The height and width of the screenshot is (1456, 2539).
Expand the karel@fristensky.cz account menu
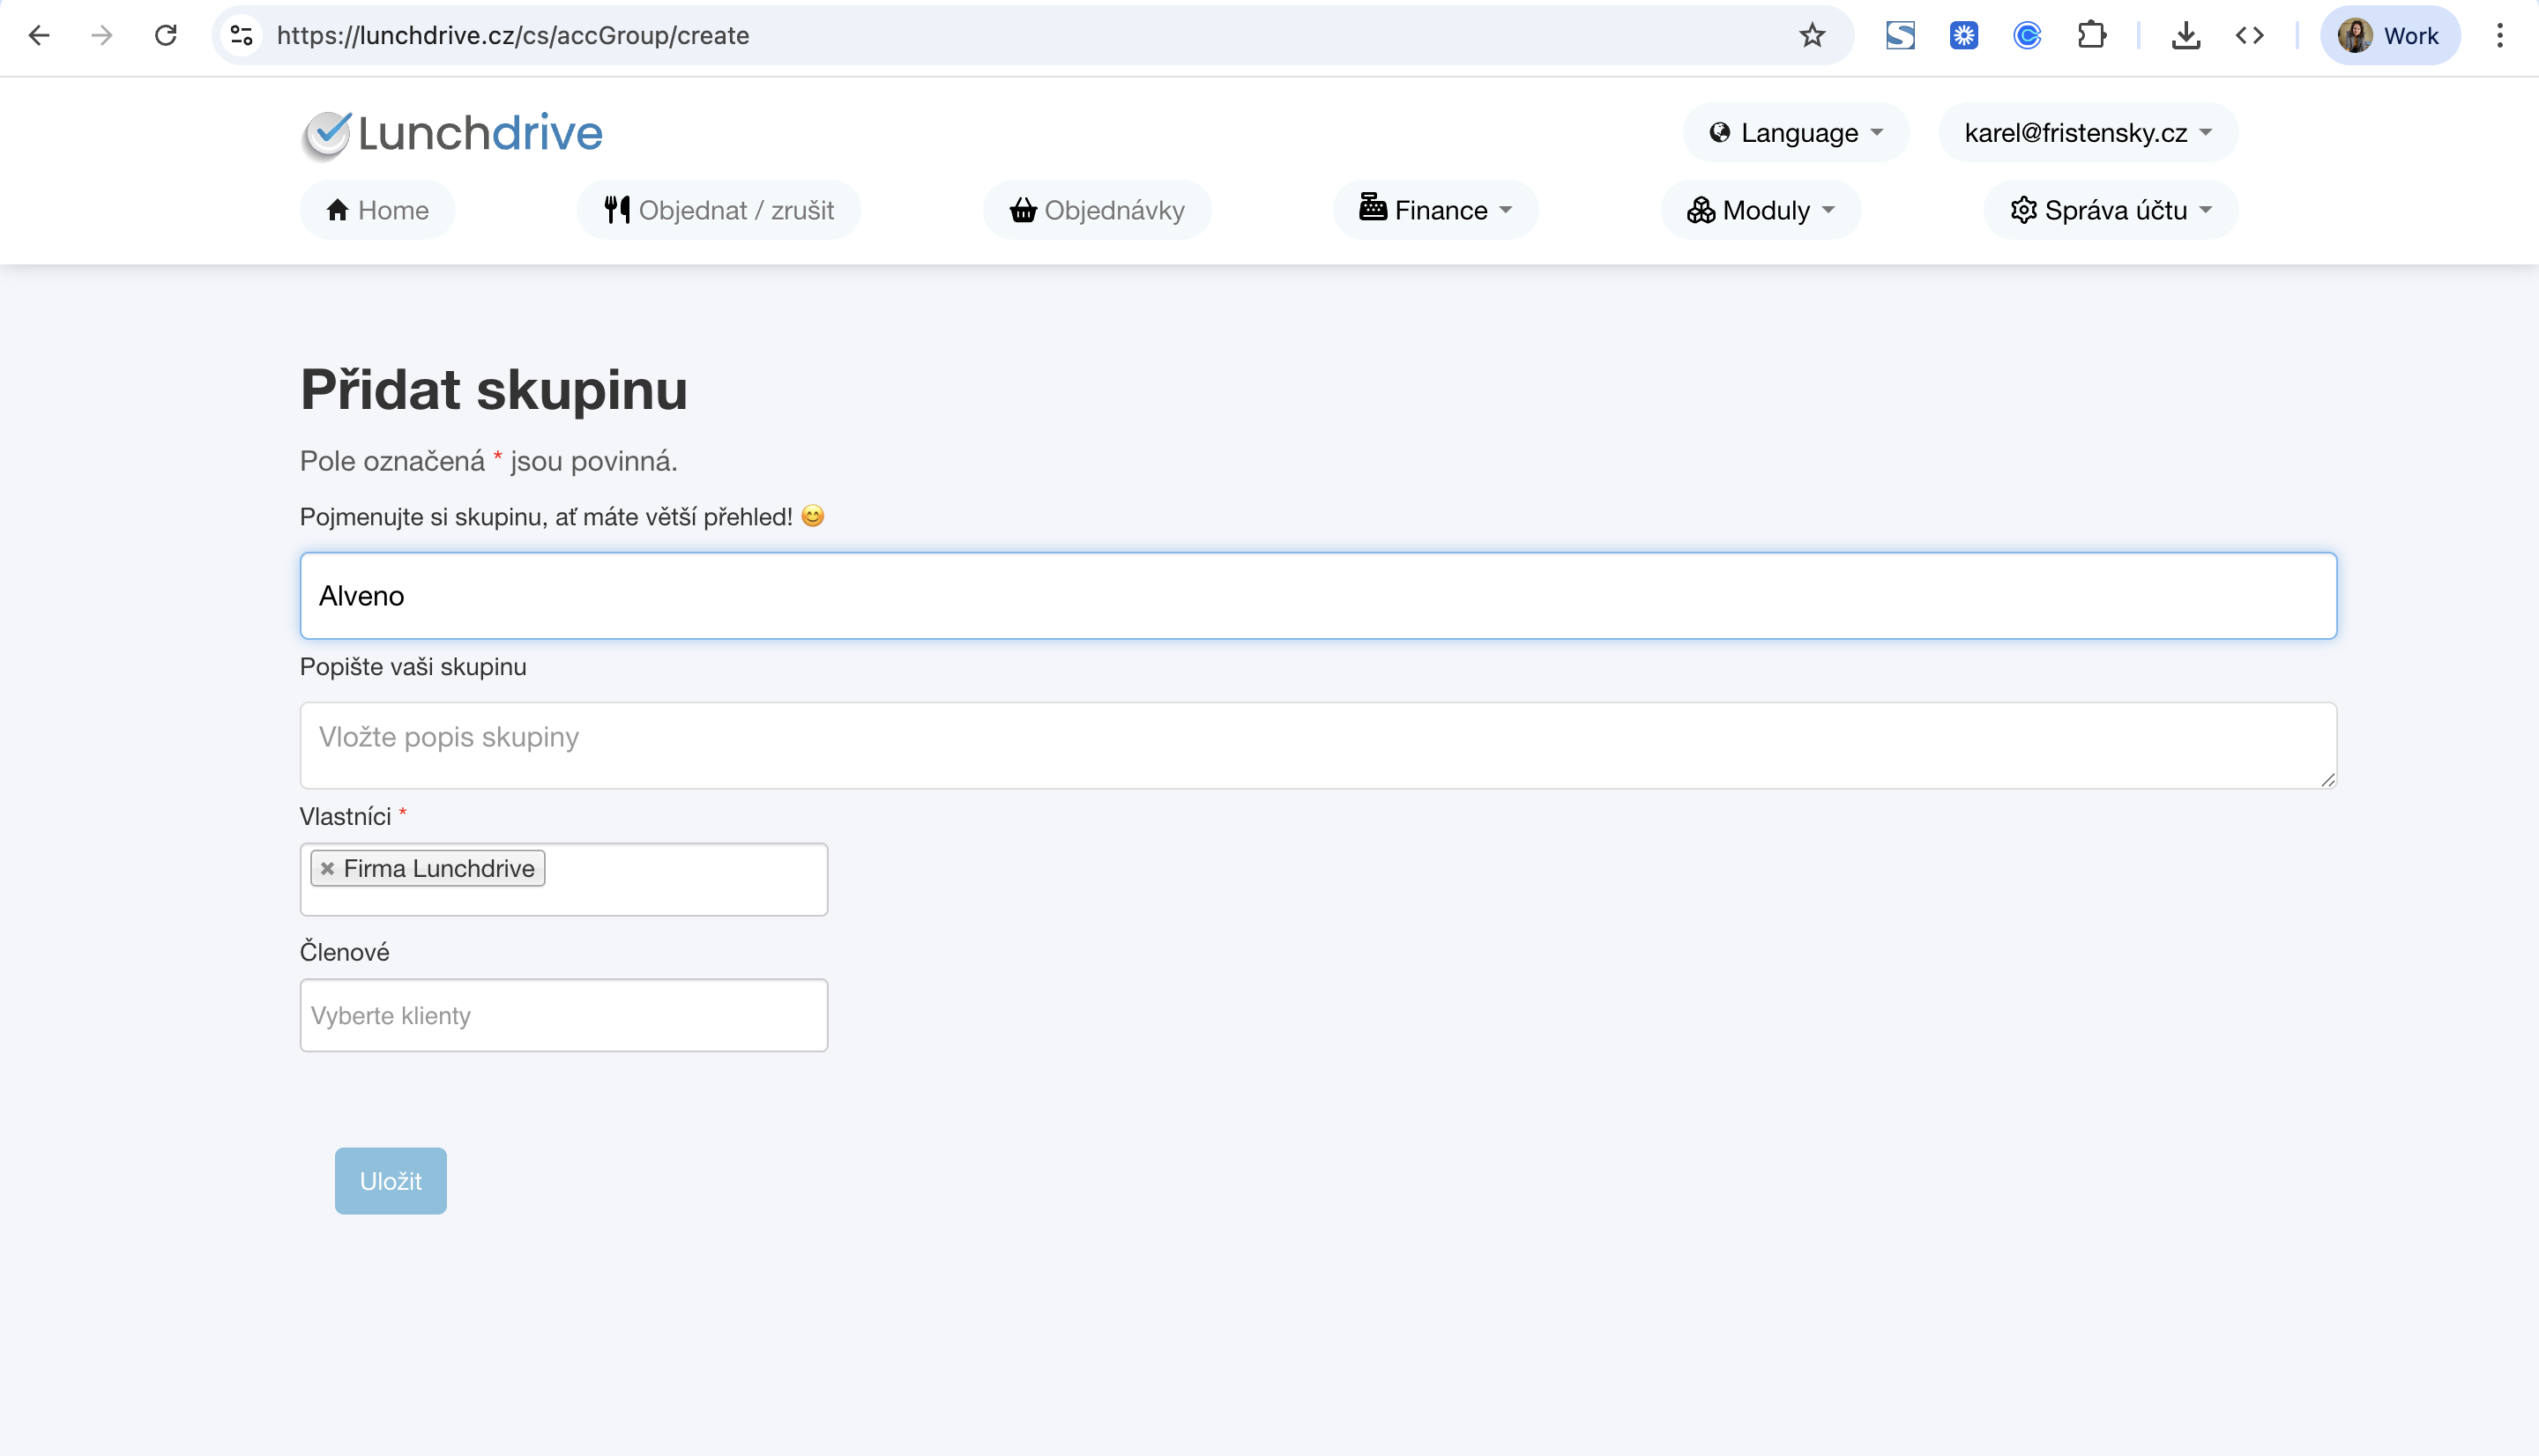(2087, 133)
